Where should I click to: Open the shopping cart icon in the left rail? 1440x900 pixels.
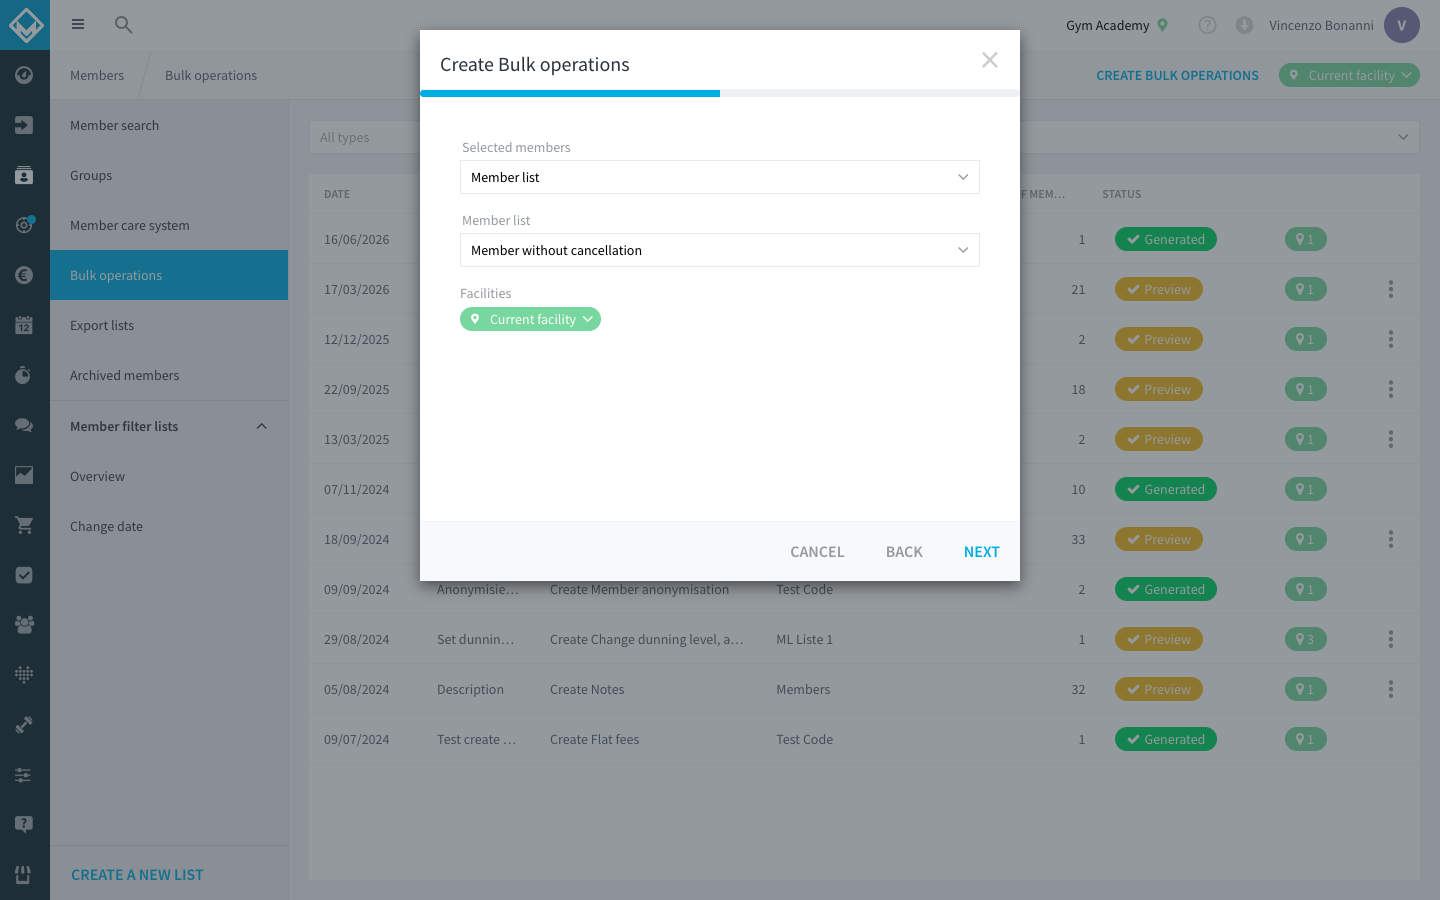24,525
